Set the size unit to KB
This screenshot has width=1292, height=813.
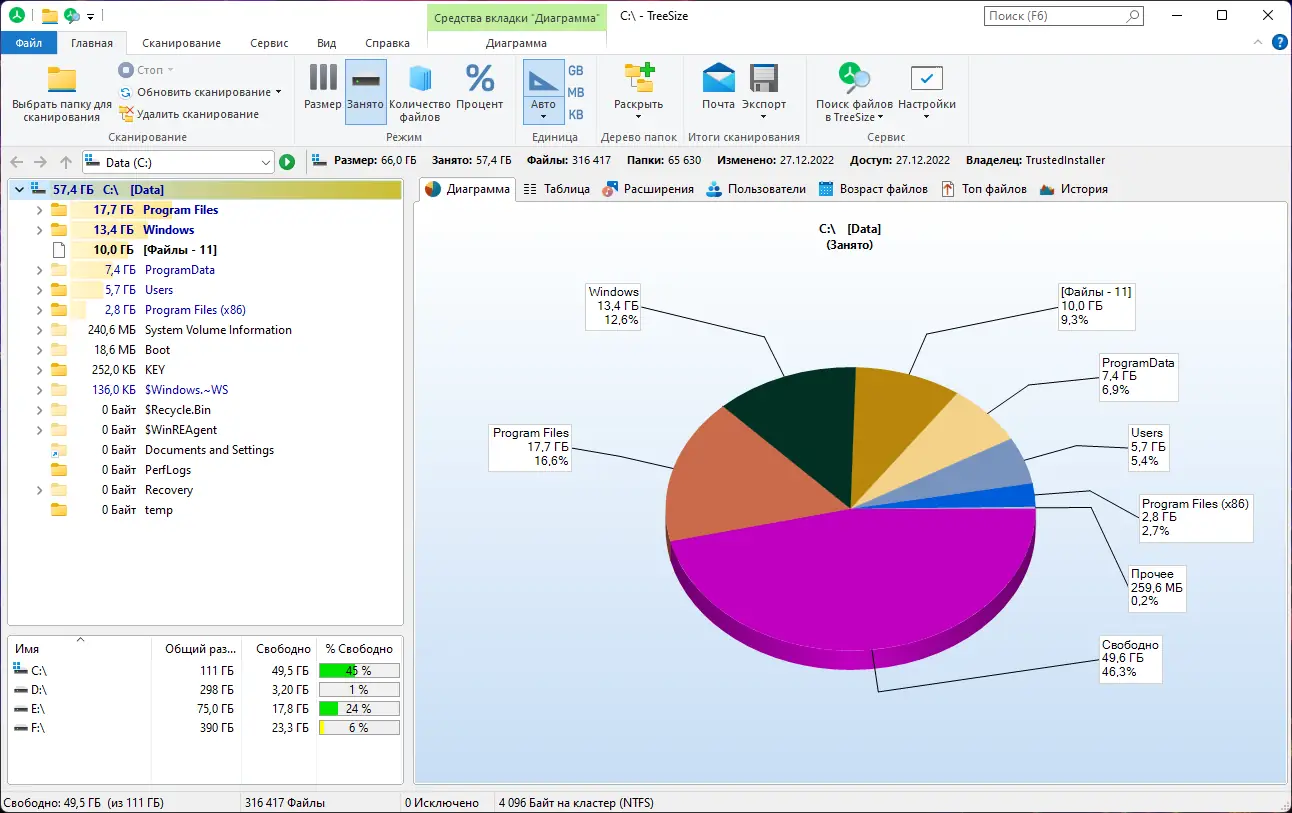click(x=576, y=115)
